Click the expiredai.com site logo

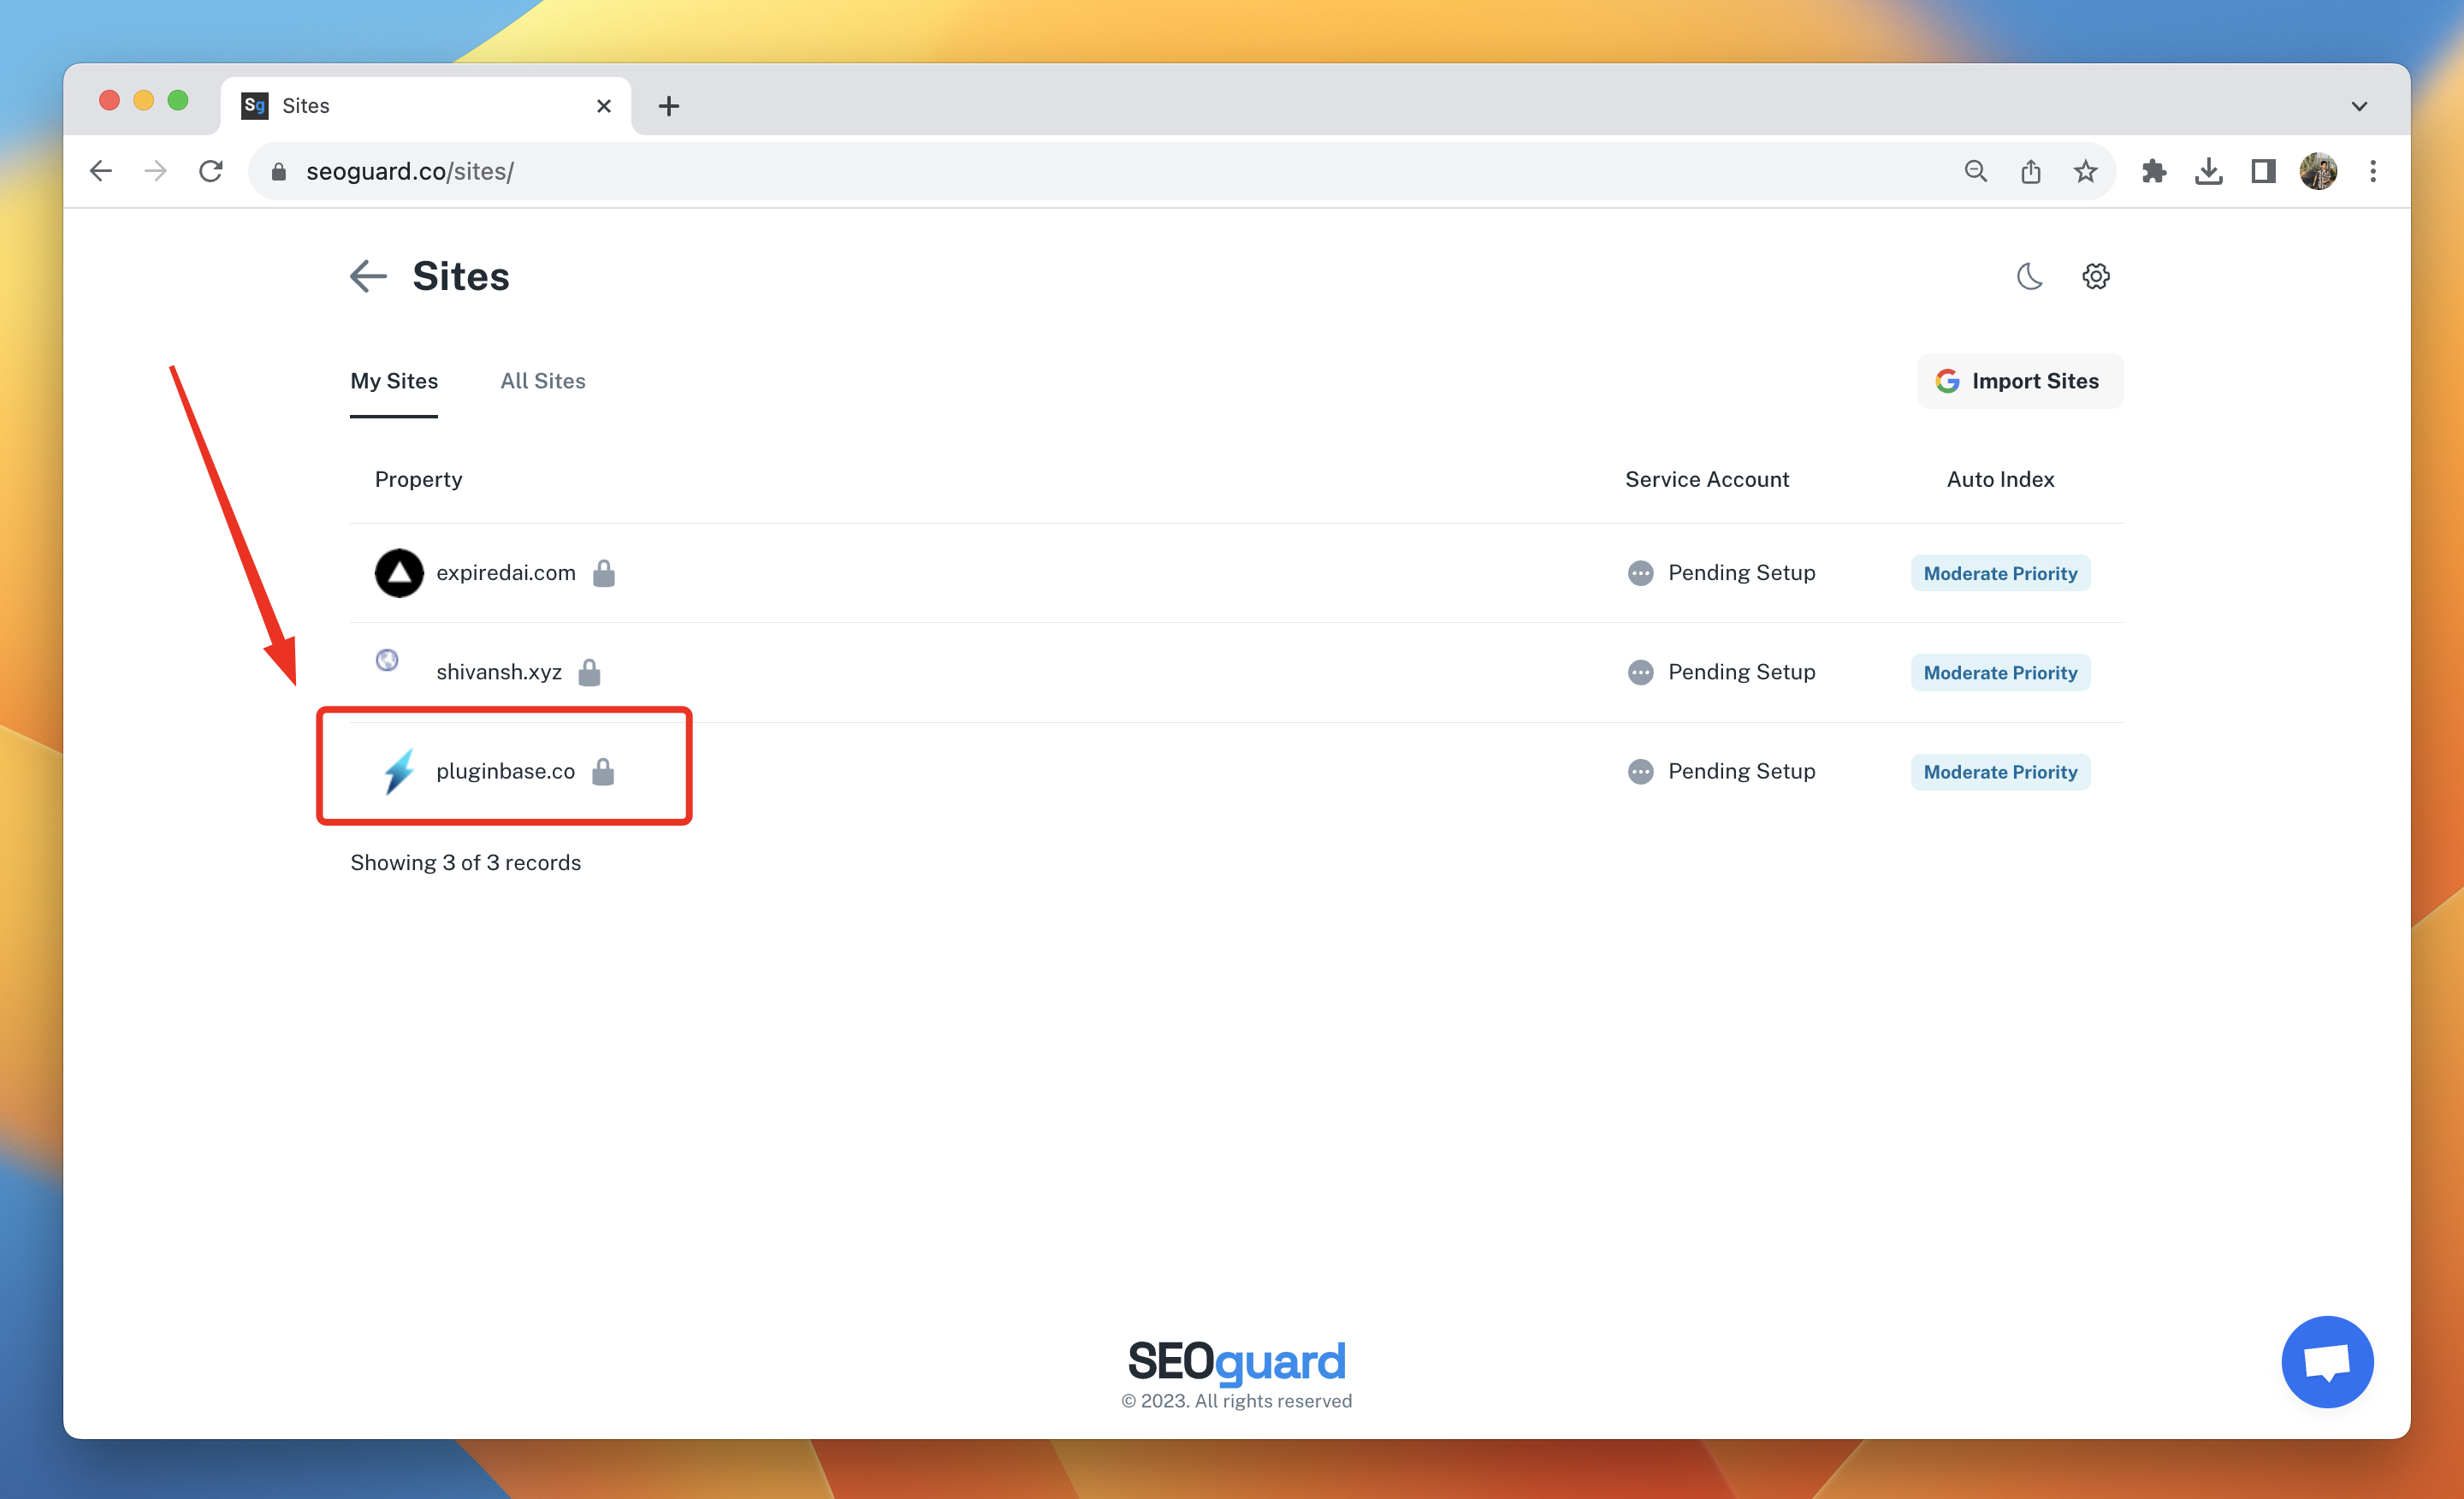[399, 573]
